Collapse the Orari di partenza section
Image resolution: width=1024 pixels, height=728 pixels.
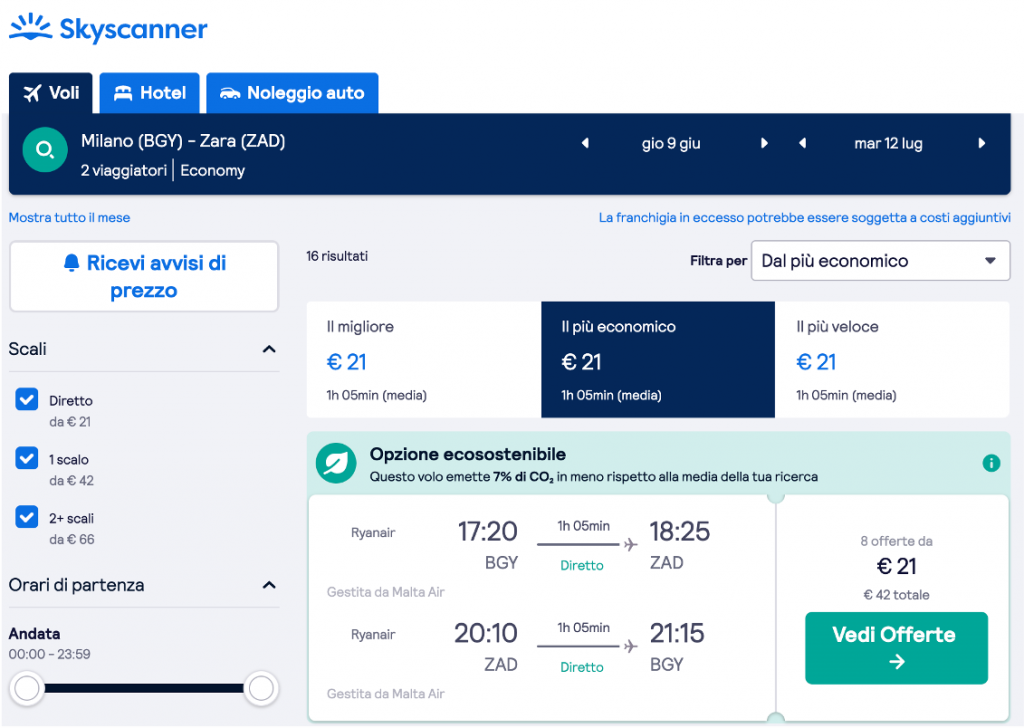click(268, 585)
